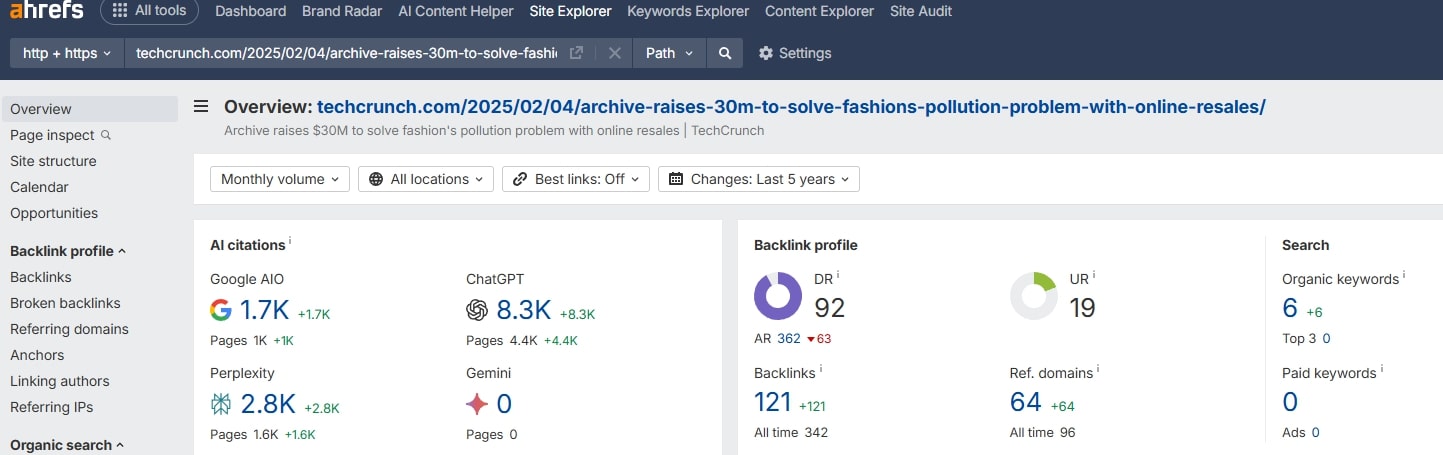This screenshot has height=455, width=1443.
Task: Open Changes: Last 5 years dropdown
Action: [x=759, y=179]
